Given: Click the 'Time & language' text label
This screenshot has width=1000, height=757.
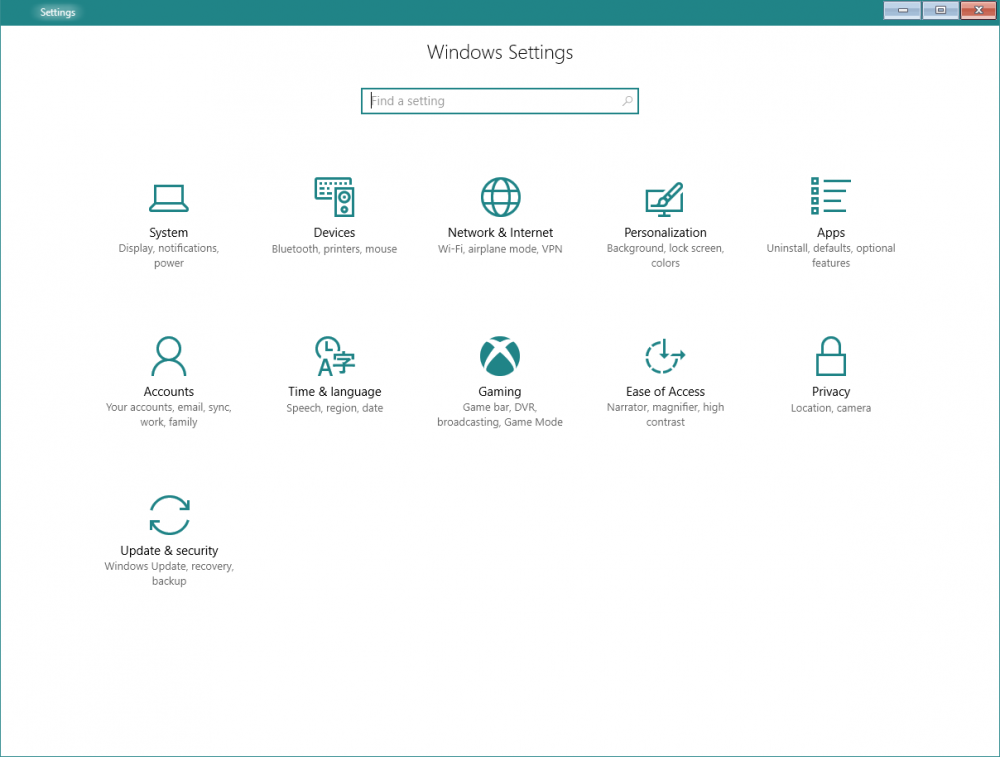Looking at the screenshot, I should pos(334,392).
